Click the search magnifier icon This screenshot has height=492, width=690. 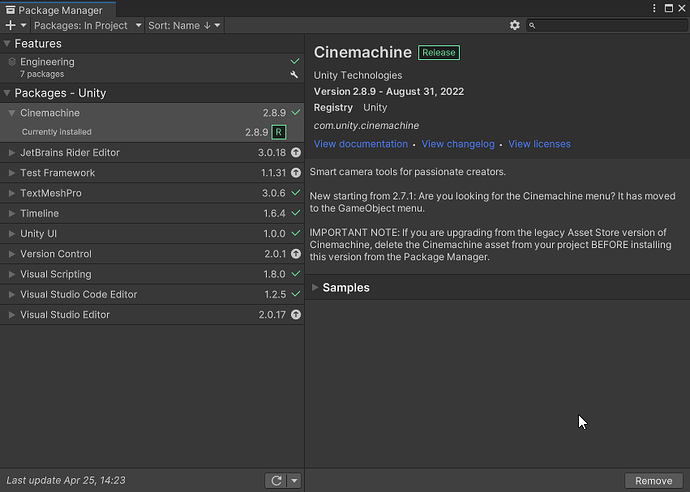click(x=532, y=26)
